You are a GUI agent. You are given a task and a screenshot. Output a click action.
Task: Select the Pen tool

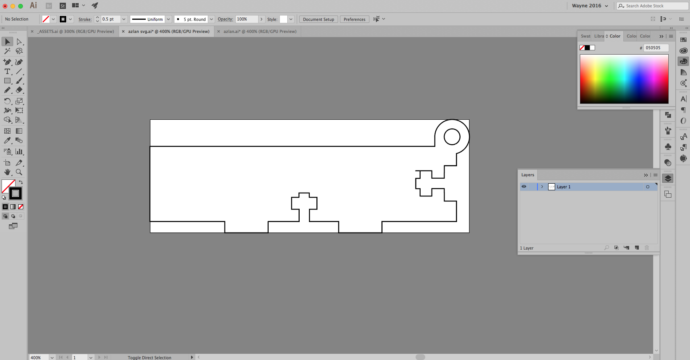coord(7,62)
